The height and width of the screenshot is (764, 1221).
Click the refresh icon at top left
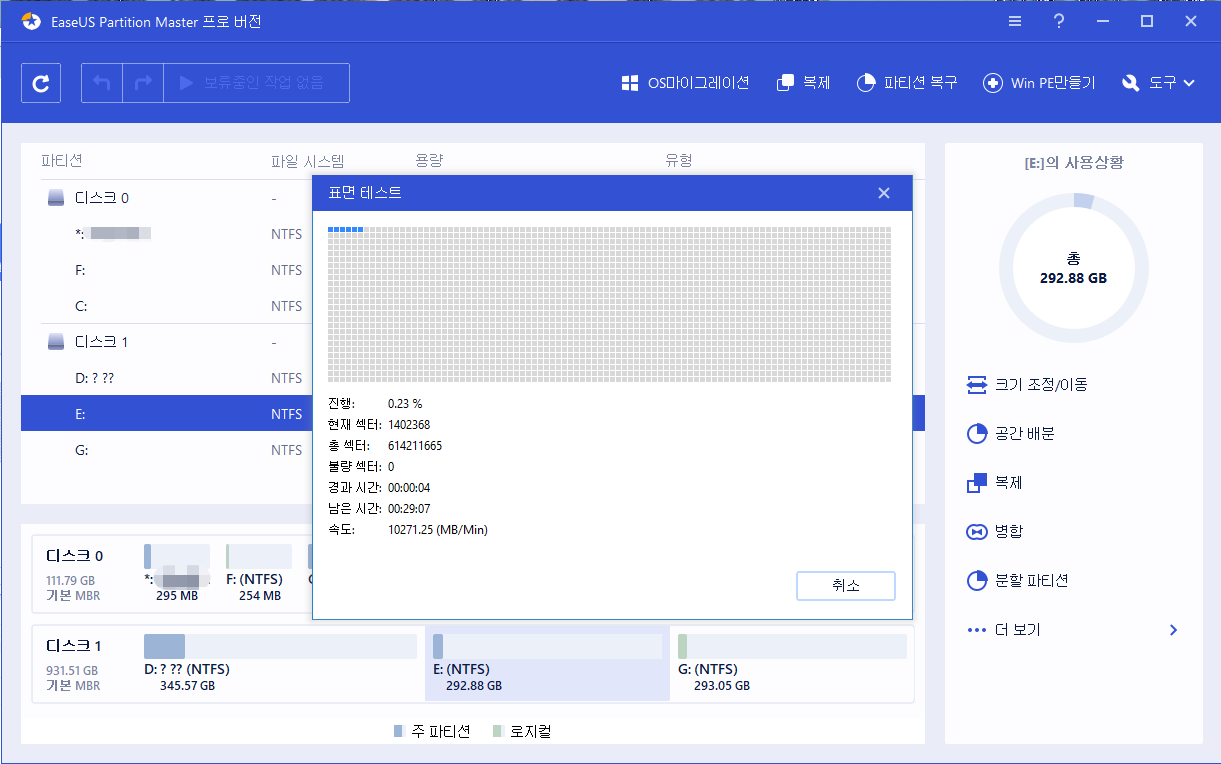click(x=40, y=82)
